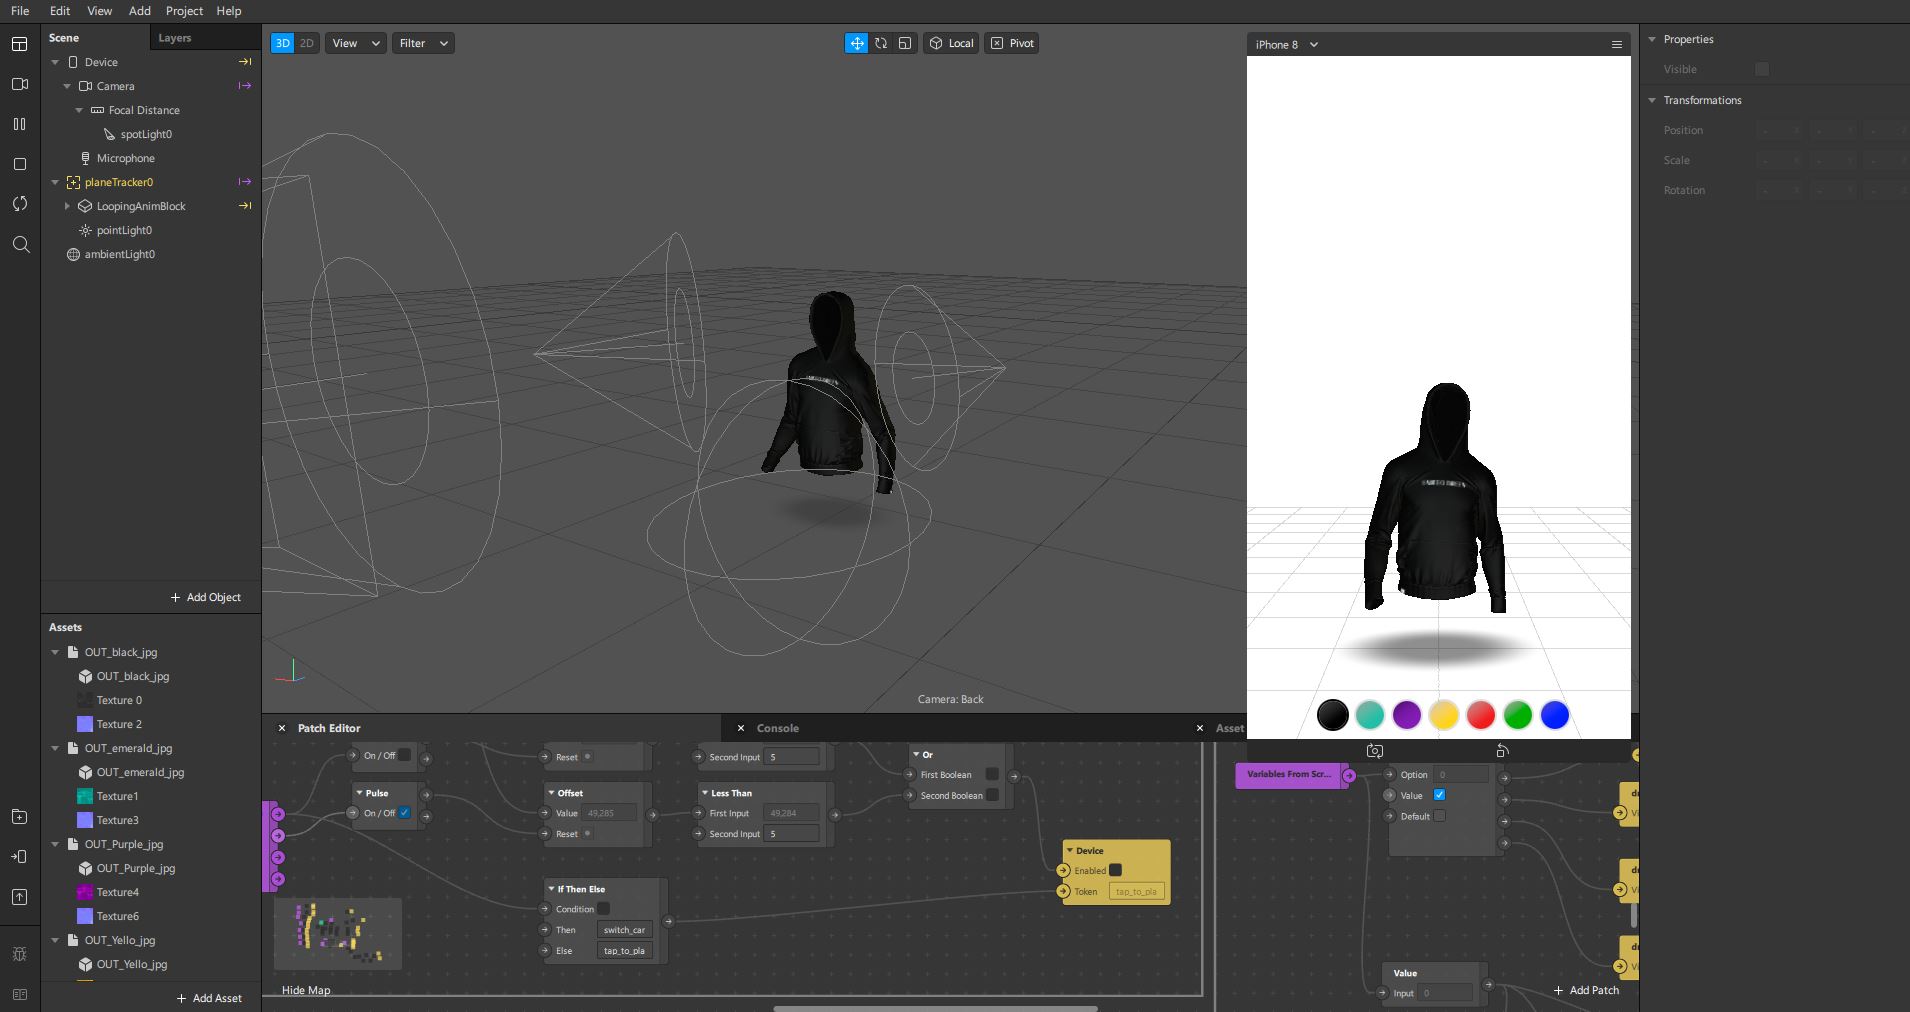Collapse the Device tree item
Image resolution: width=1910 pixels, height=1012 pixels.
pos(55,62)
